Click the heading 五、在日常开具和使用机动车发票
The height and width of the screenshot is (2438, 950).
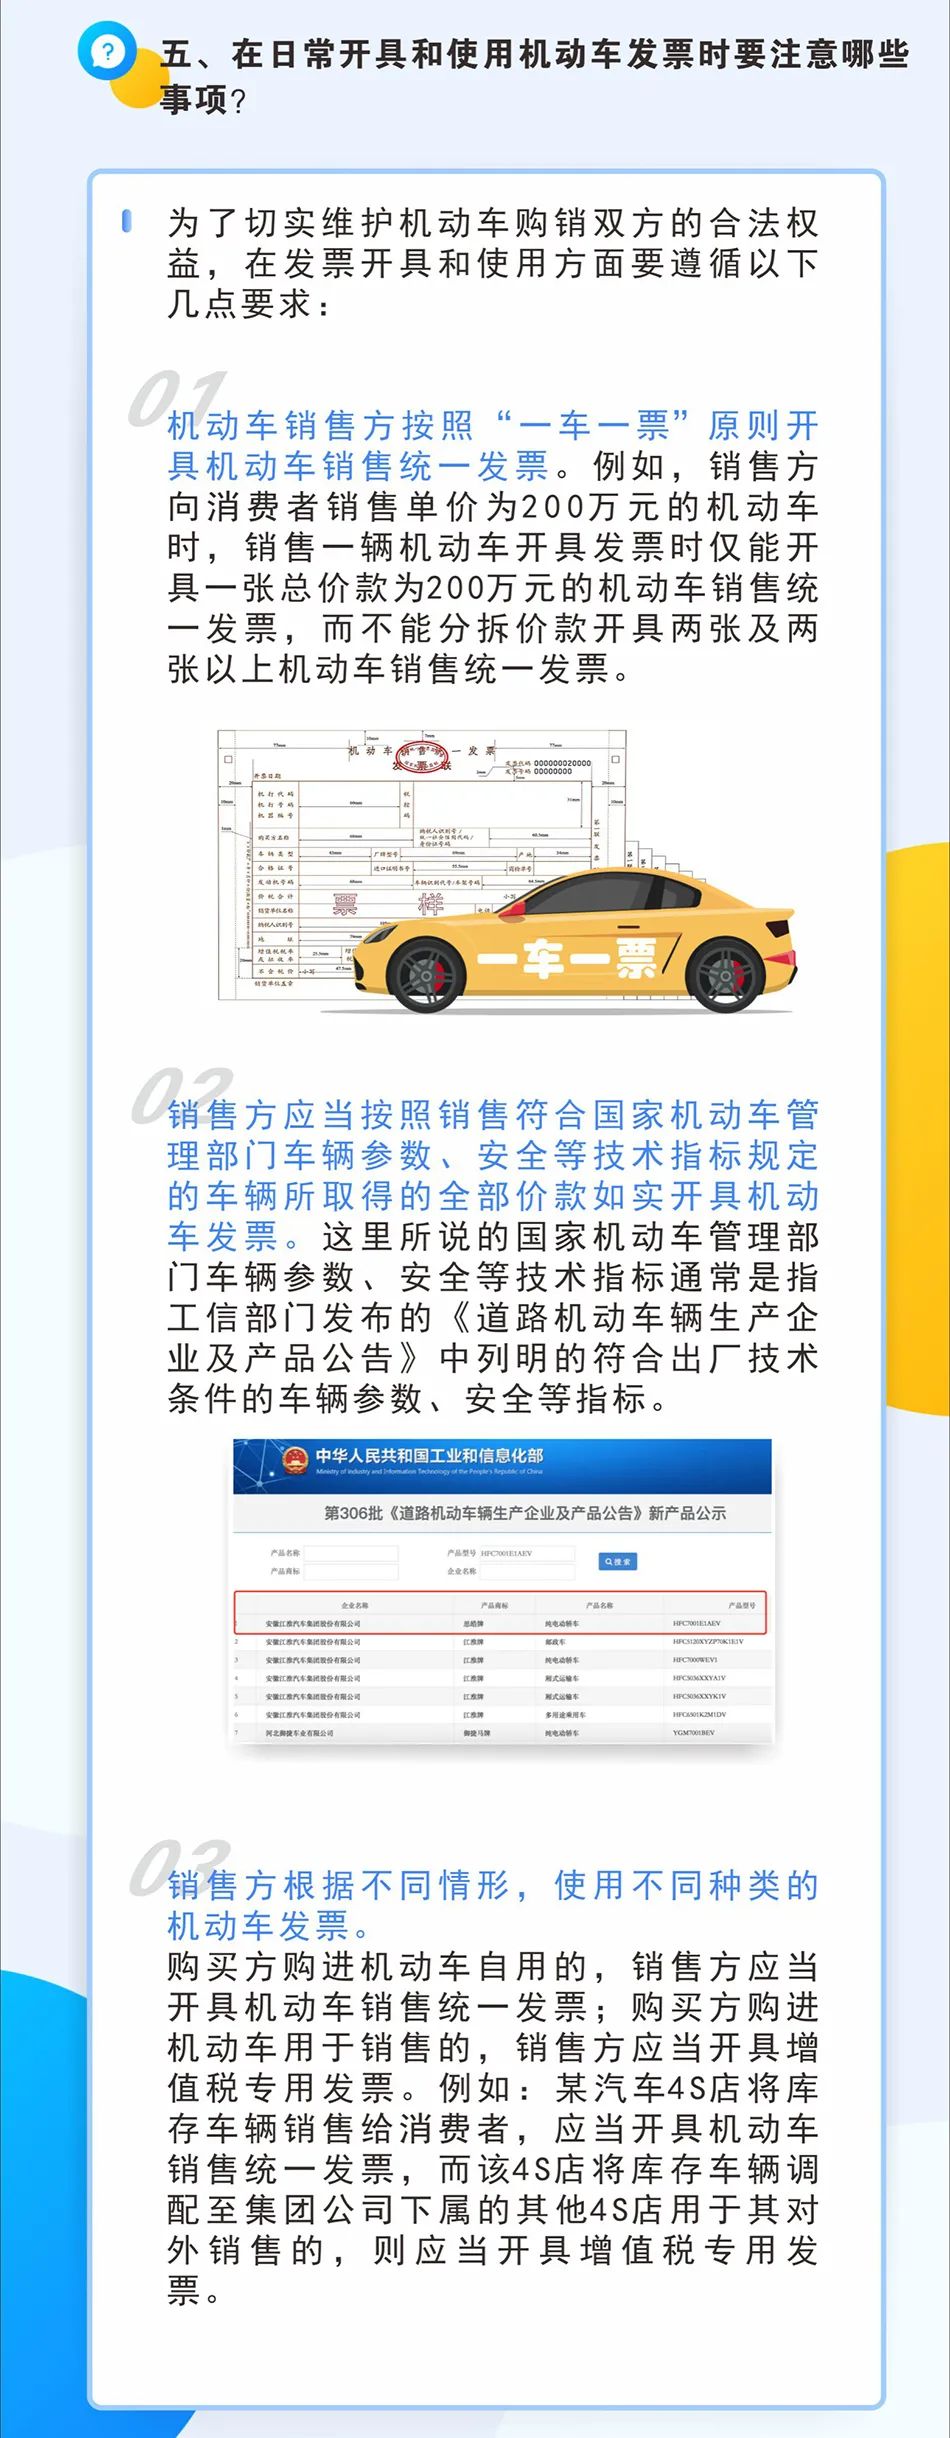click(534, 56)
